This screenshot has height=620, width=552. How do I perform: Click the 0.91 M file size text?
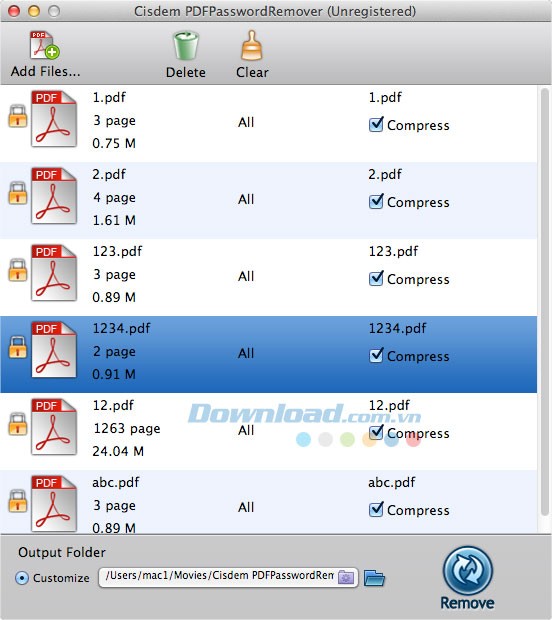pyautogui.click(x=114, y=374)
